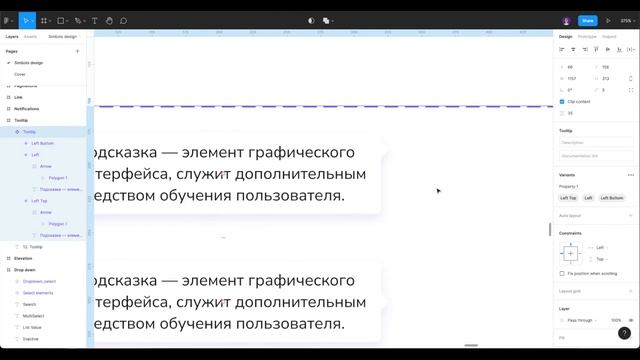Open the Simbols design page dropdown

click(64, 37)
